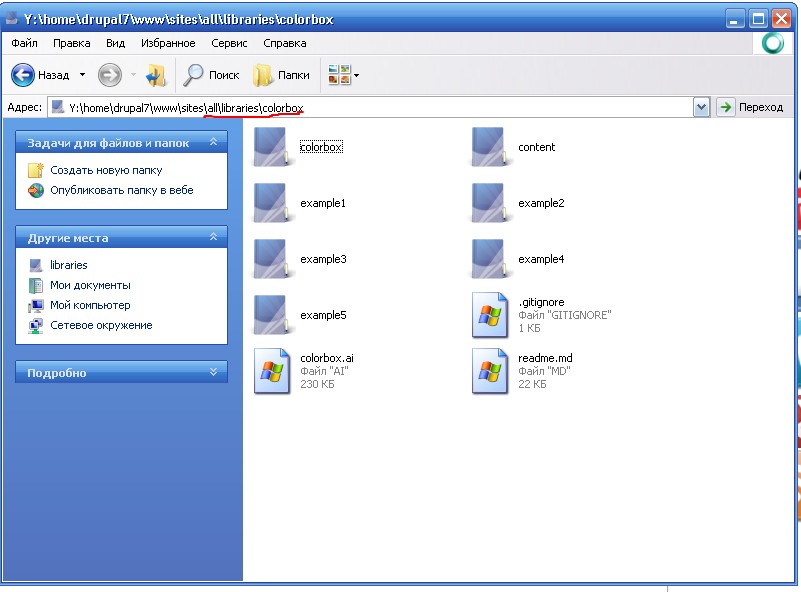
Task: Select the example2 folder icon
Action: [x=488, y=203]
